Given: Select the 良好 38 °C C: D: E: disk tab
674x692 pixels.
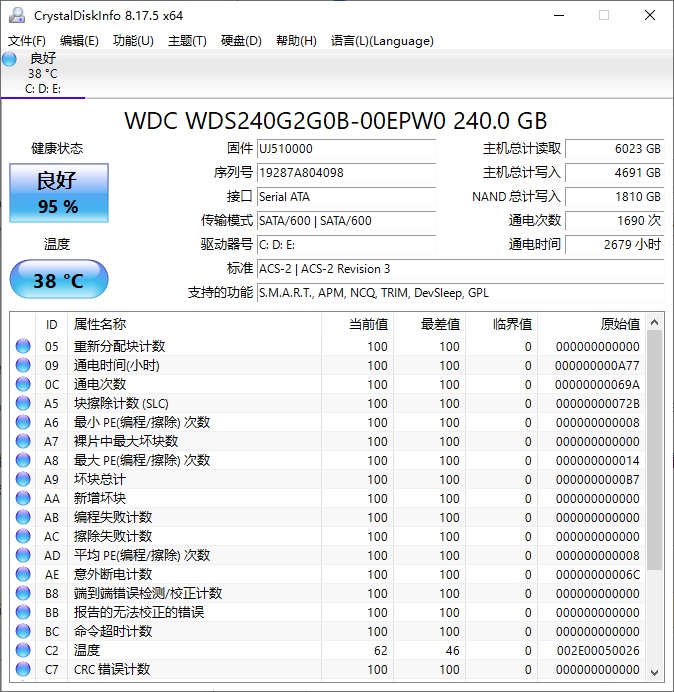Looking at the screenshot, I should coord(43,73).
